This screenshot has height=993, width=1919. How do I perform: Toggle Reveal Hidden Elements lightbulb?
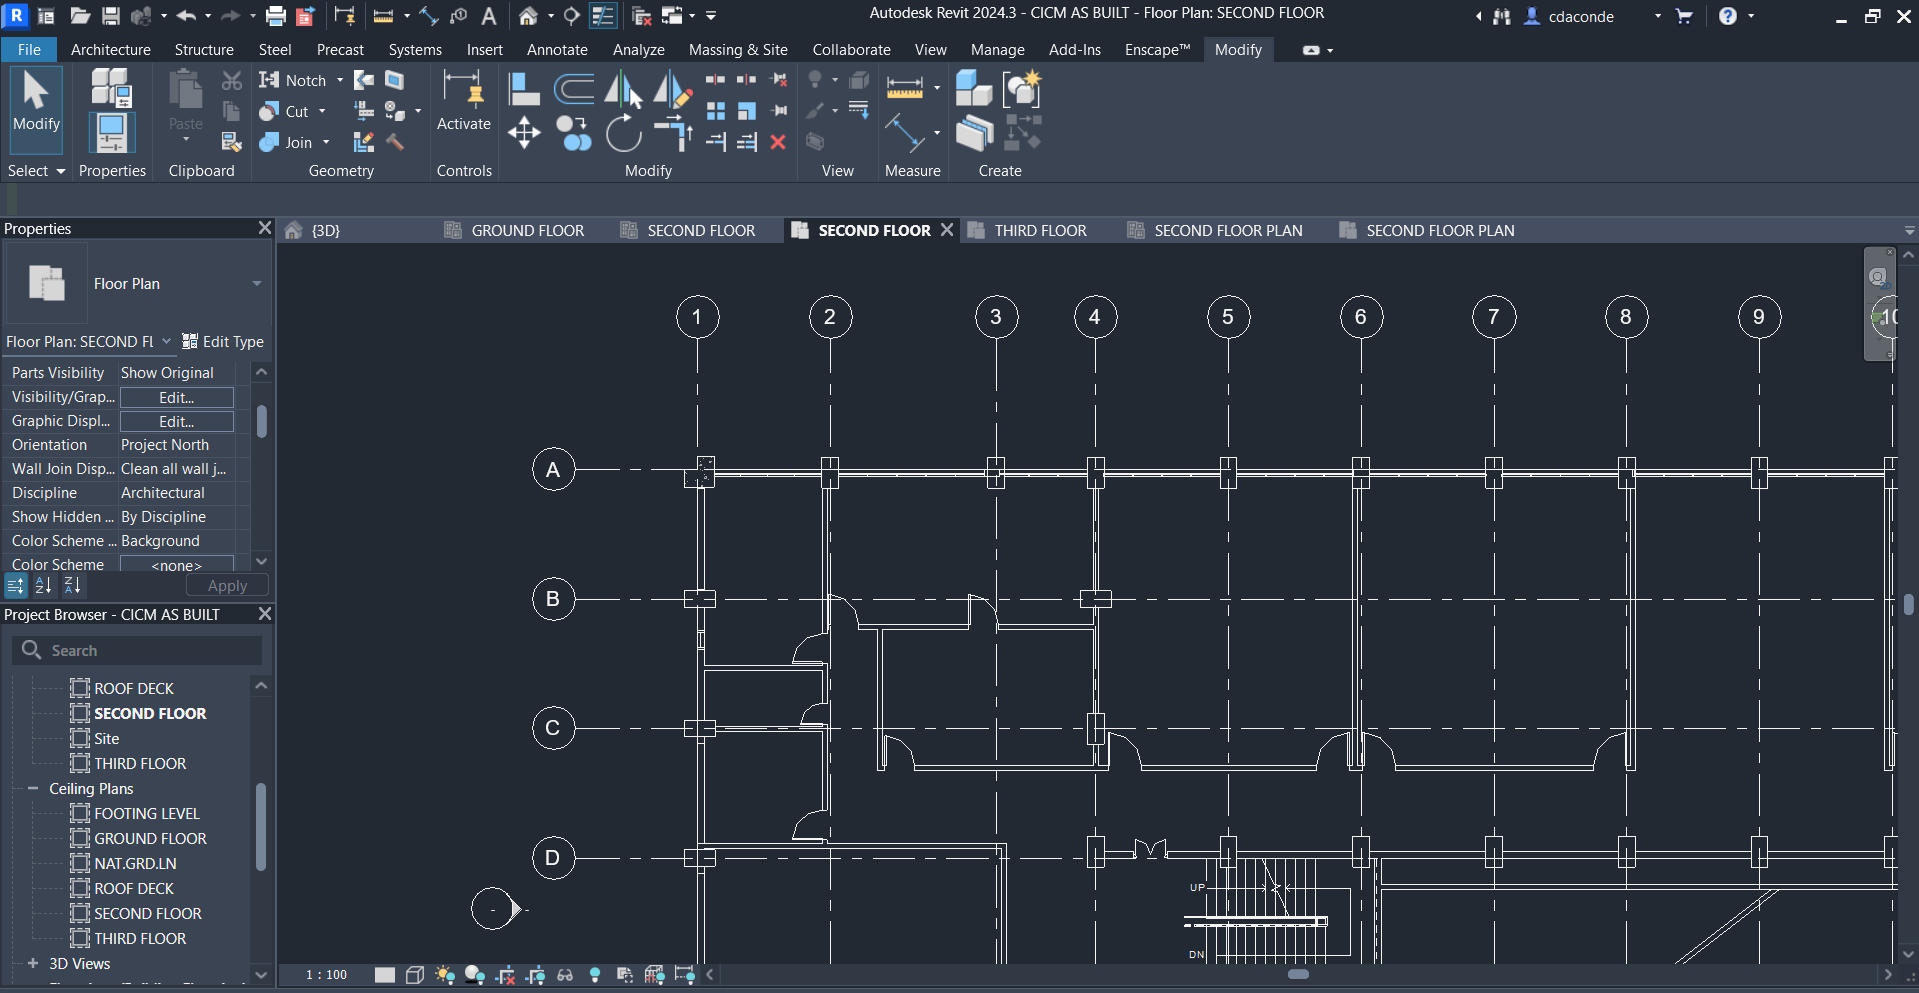pos(595,975)
